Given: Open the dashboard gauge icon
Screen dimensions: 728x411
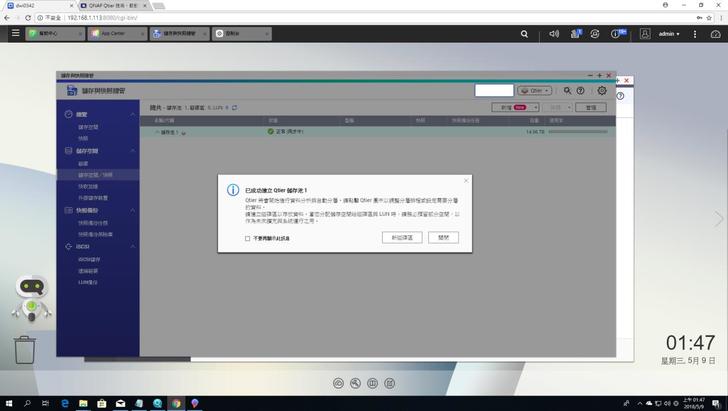Looking at the screenshot, I should [715, 34].
